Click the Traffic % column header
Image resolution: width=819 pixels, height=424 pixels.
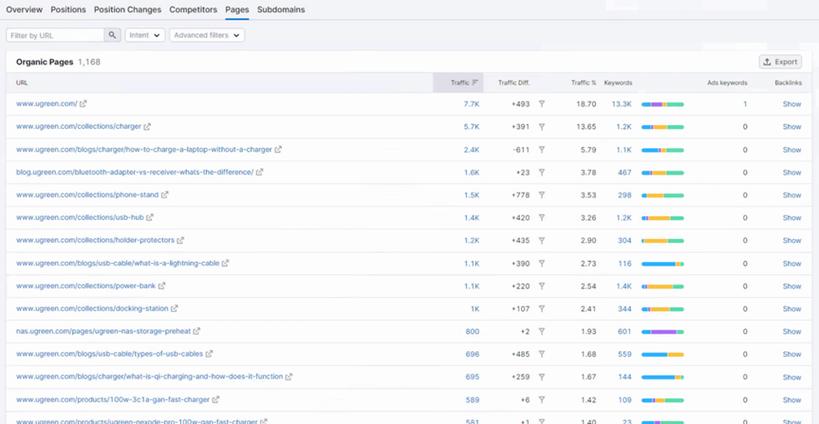(x=583, y=83)
